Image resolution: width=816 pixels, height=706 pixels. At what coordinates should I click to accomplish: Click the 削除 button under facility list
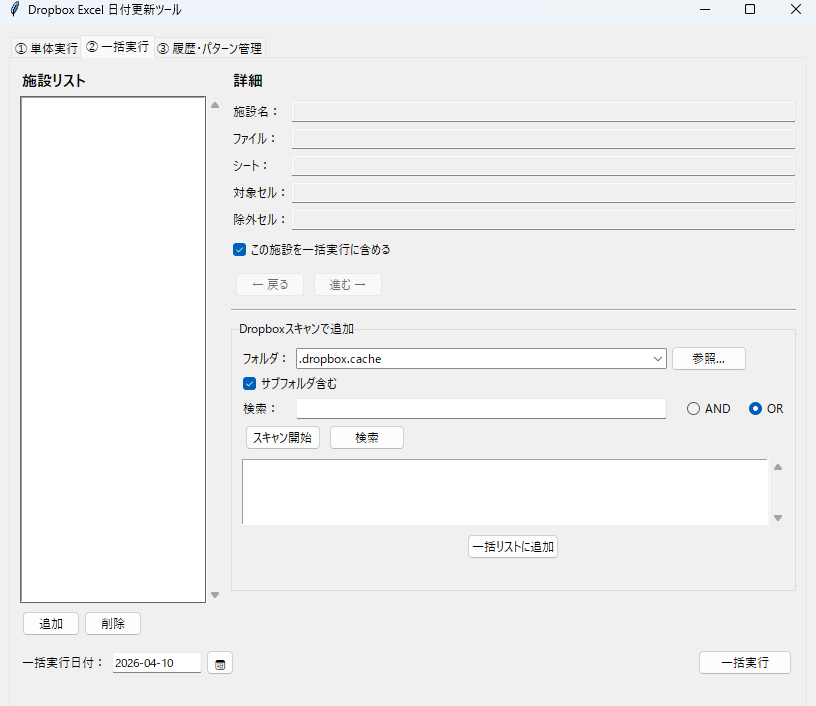tap(113, 624)
